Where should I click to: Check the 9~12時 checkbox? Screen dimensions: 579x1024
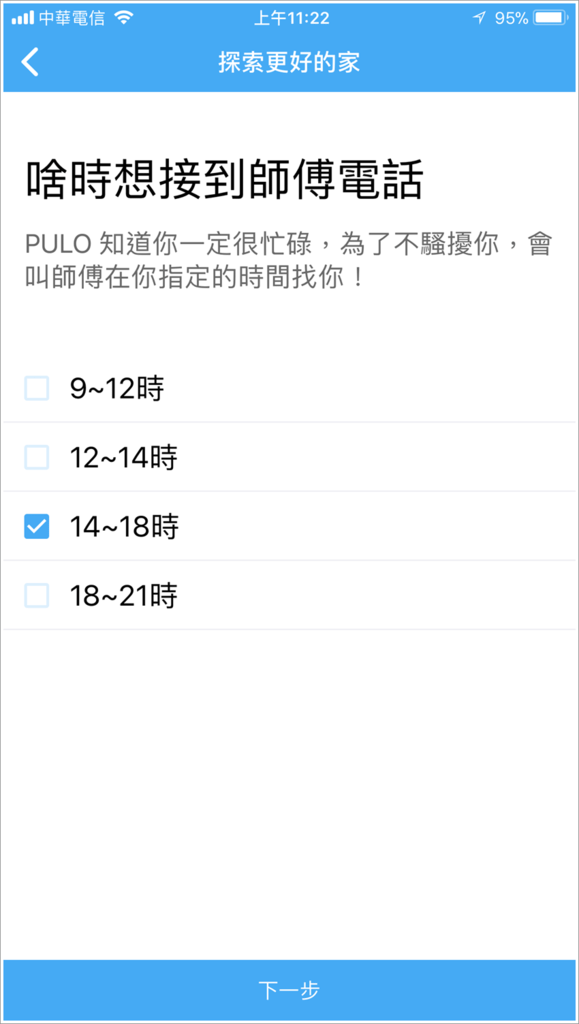(37, 389)
